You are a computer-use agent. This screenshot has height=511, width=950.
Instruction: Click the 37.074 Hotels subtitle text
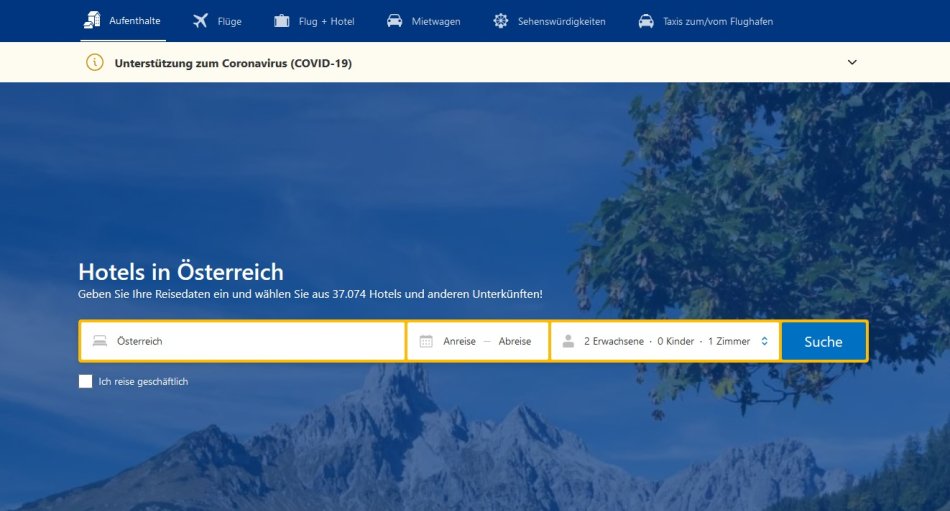tap(310, 294)
